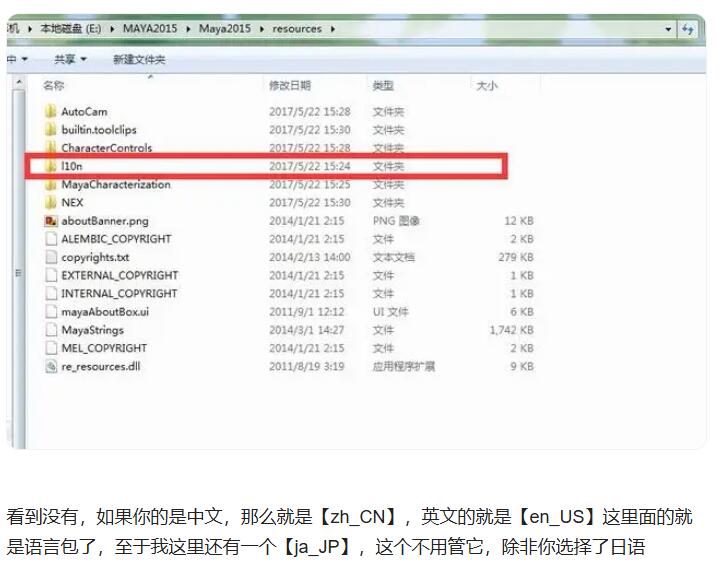Screen dimensions: 724x574
Task: Open the AutoCam folder icon
Action: 50,112
